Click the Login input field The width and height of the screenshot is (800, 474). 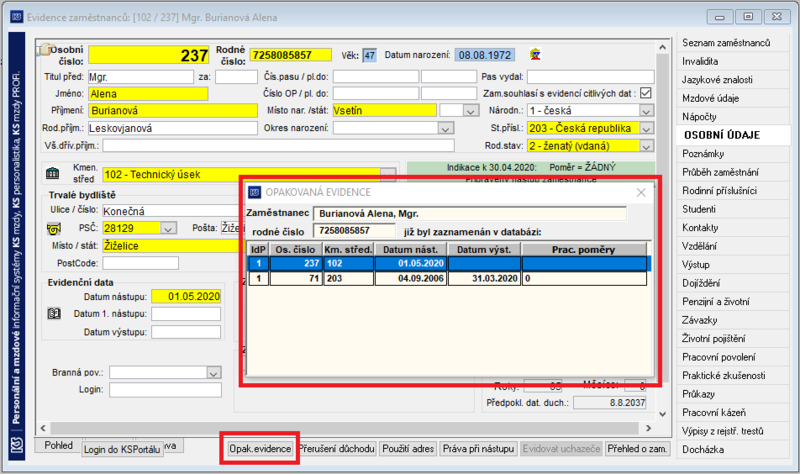pos(165,390)
